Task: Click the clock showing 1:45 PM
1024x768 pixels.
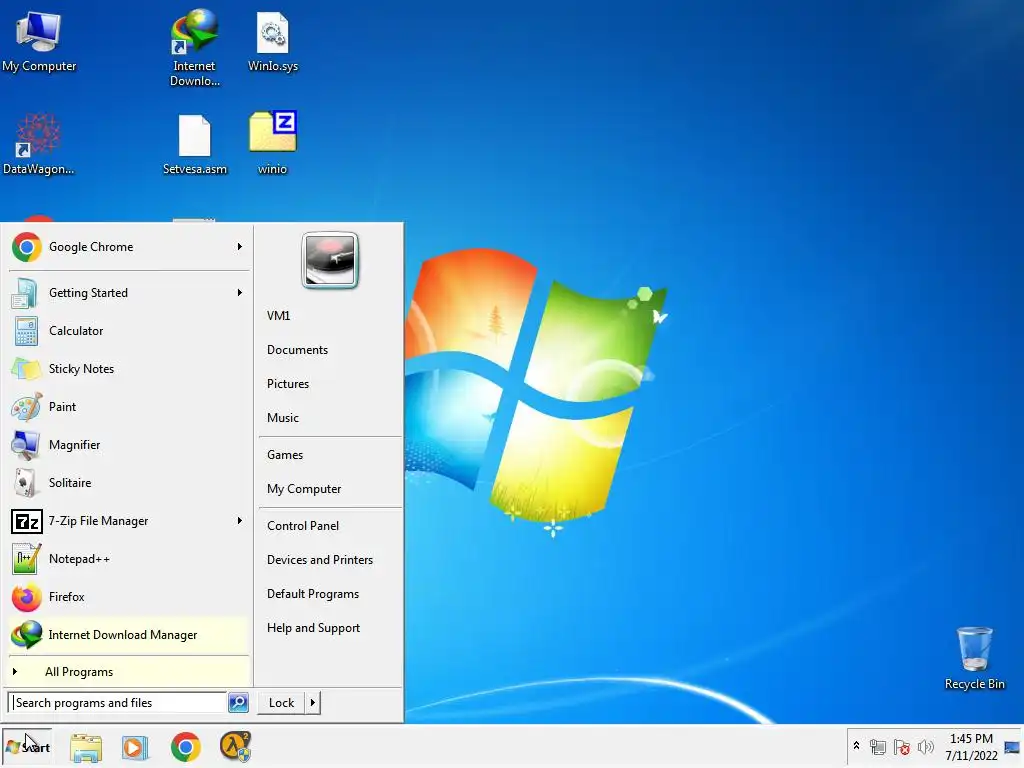Action: click(971, 746)
